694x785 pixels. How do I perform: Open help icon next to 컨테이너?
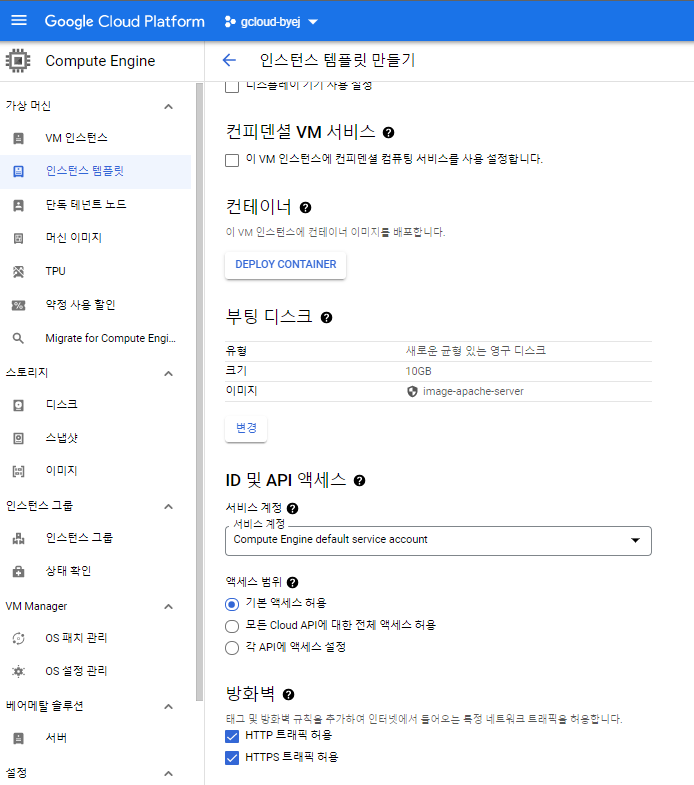point(305,208)
